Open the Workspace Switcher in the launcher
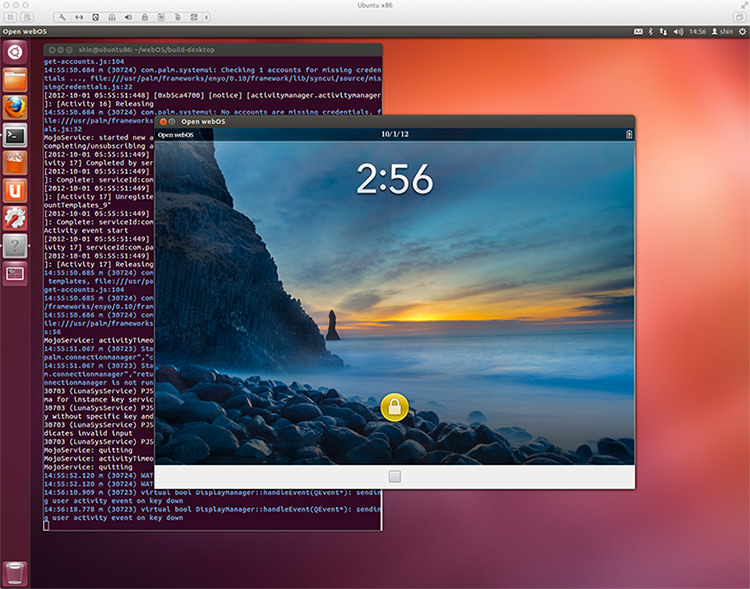The width and height of the screenshot is (750, 589). (15, 274)
